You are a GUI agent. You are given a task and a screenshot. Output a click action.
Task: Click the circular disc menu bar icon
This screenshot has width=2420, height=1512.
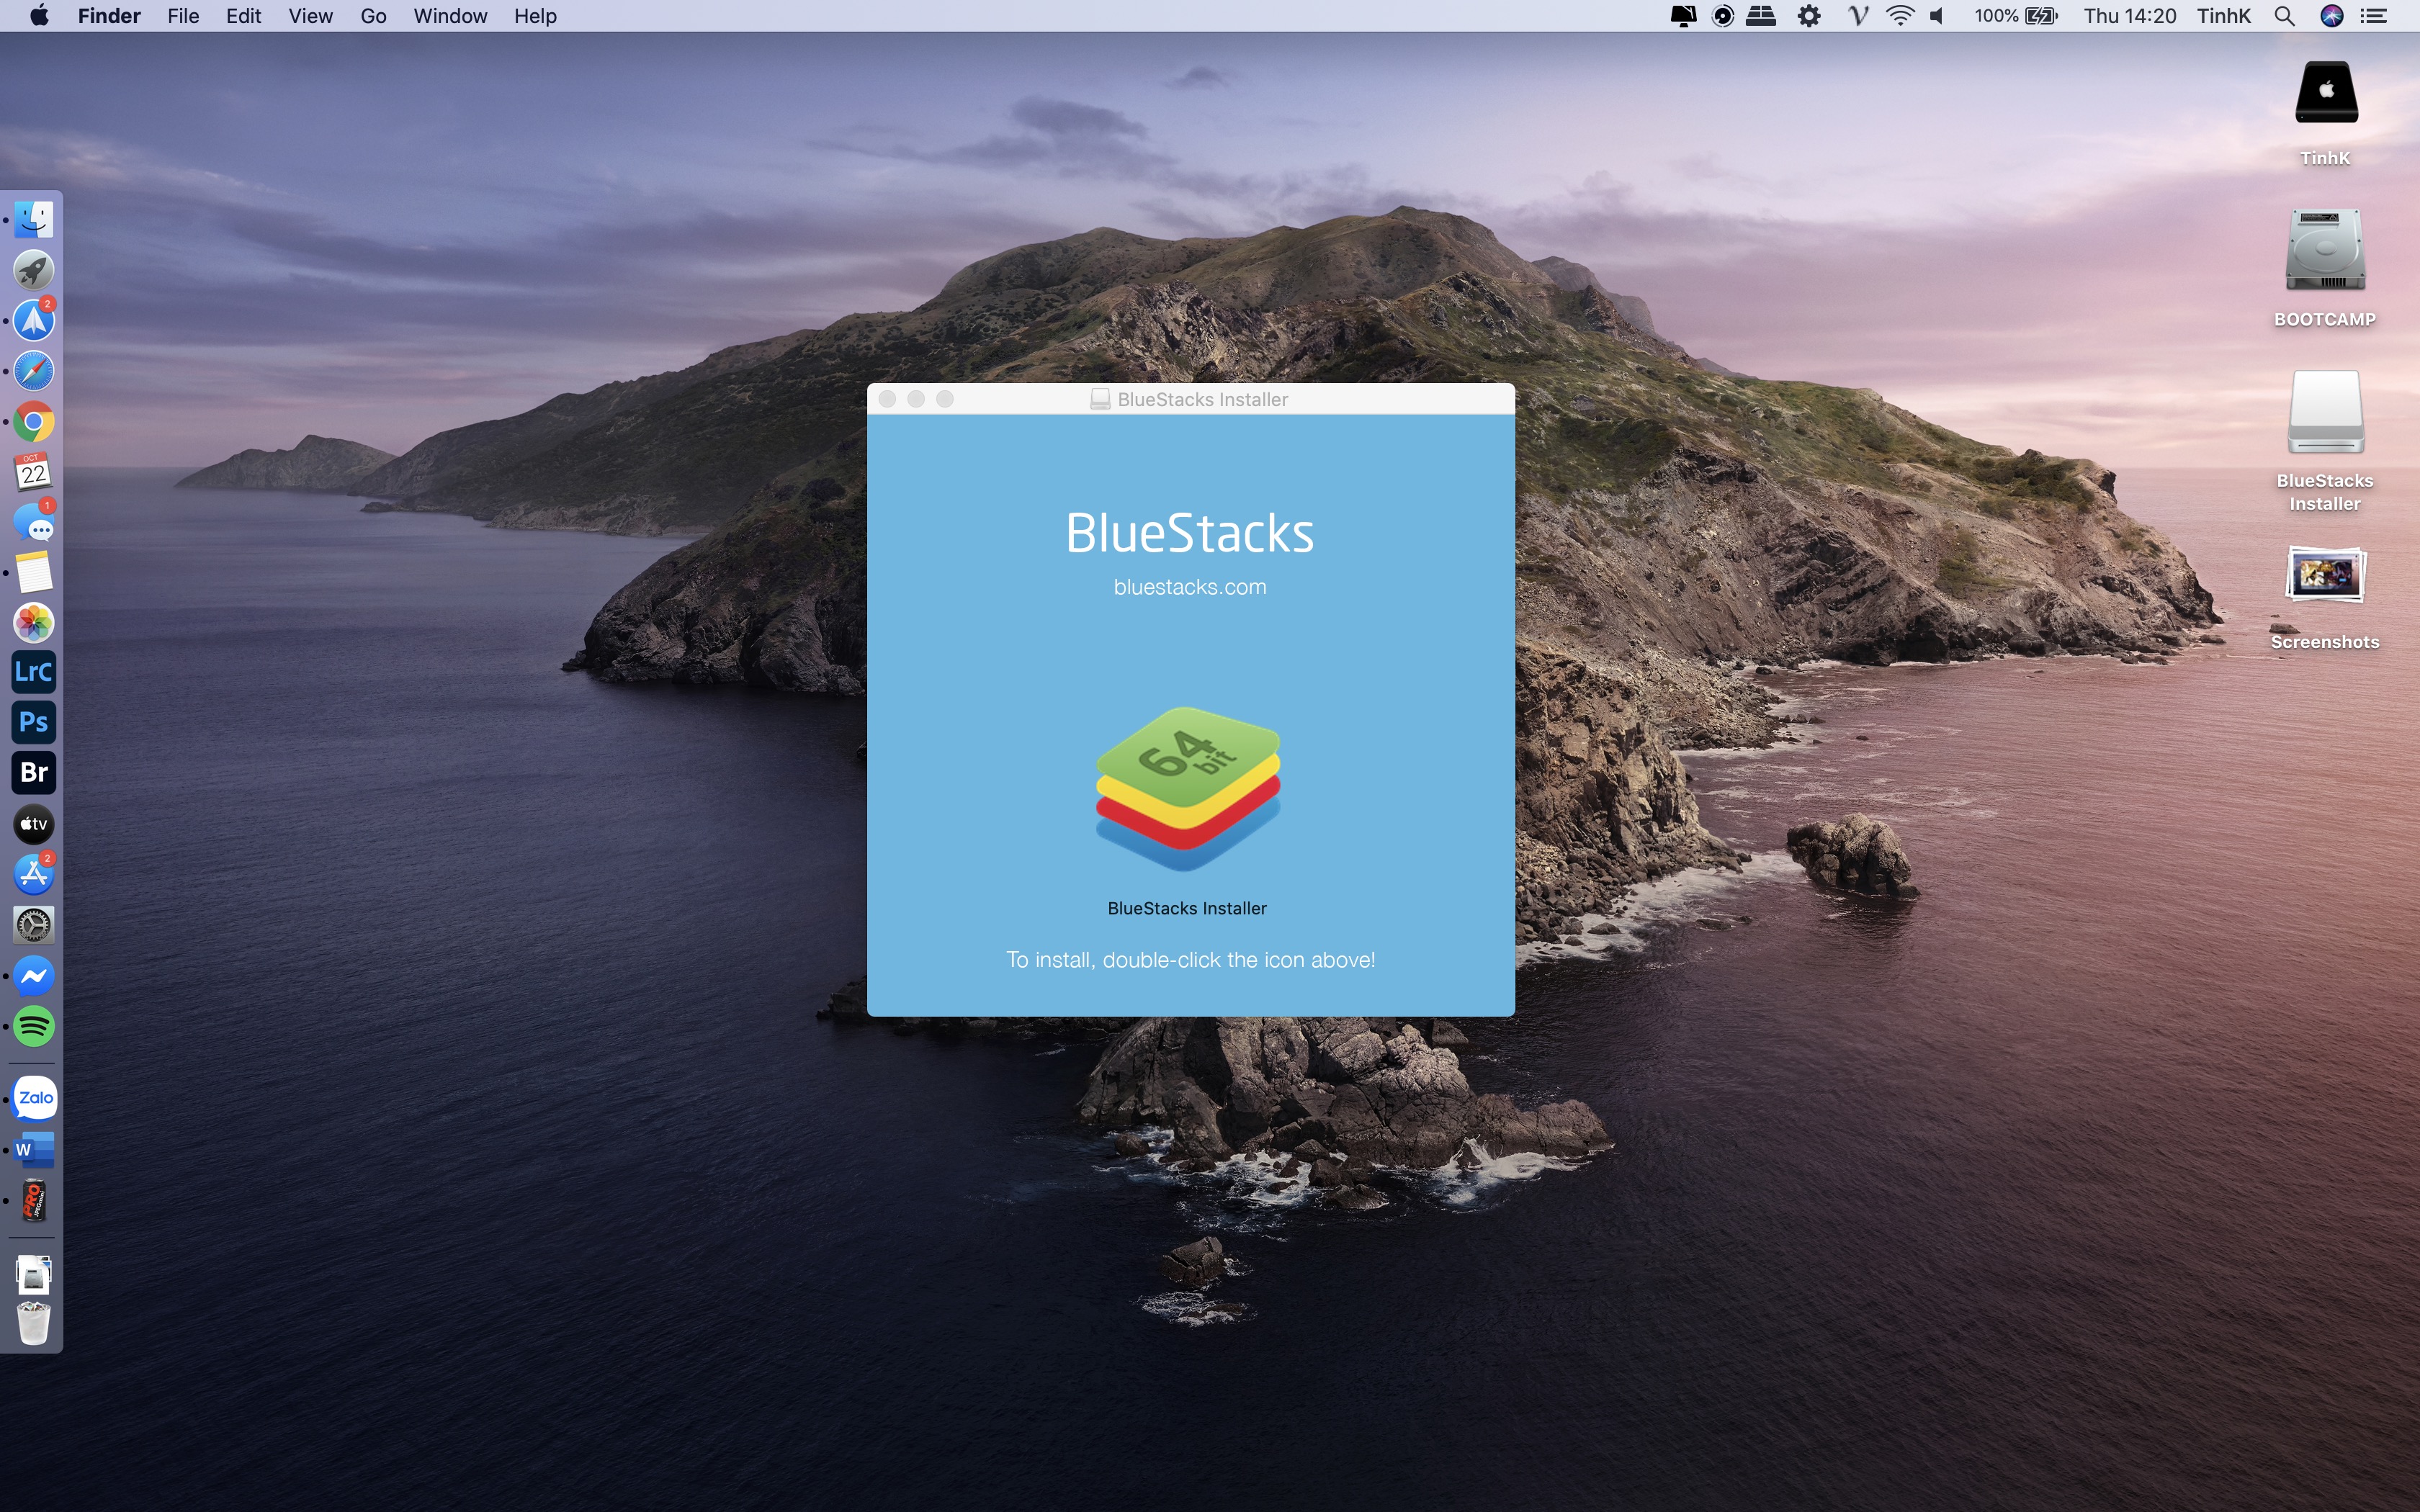pyautogui.click(x=1722, y=16)
